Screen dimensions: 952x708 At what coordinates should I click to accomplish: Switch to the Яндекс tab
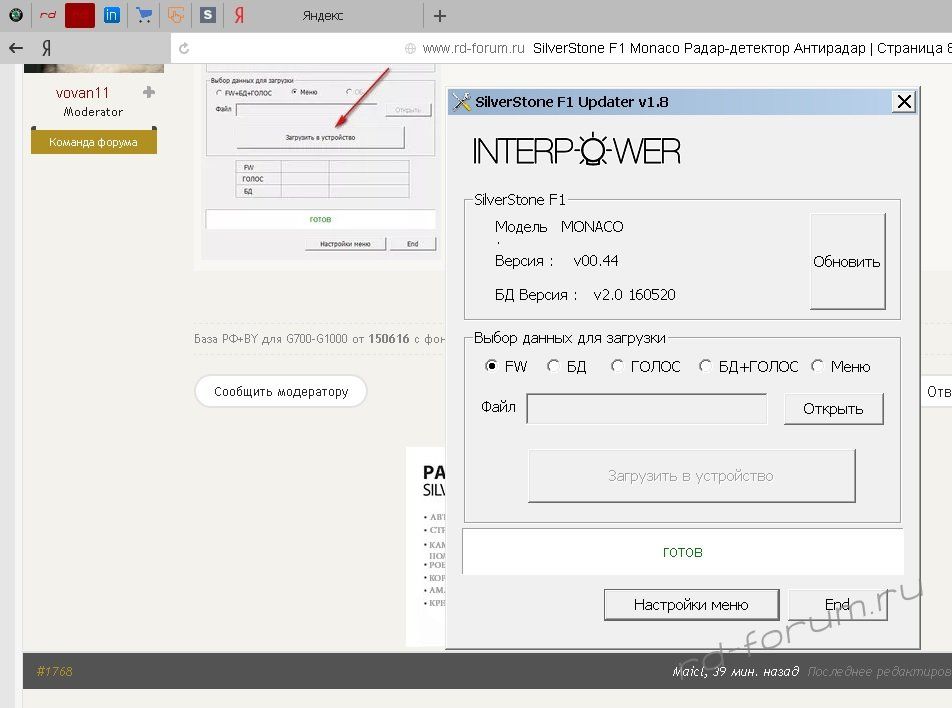pos(322,15)
